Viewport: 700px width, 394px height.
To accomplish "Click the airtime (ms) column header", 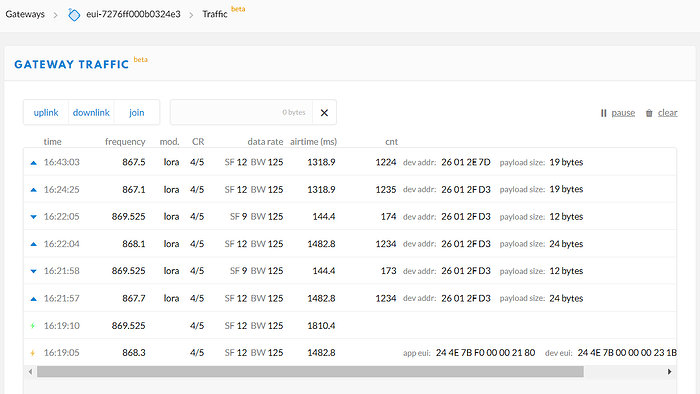I will [313, 141].
